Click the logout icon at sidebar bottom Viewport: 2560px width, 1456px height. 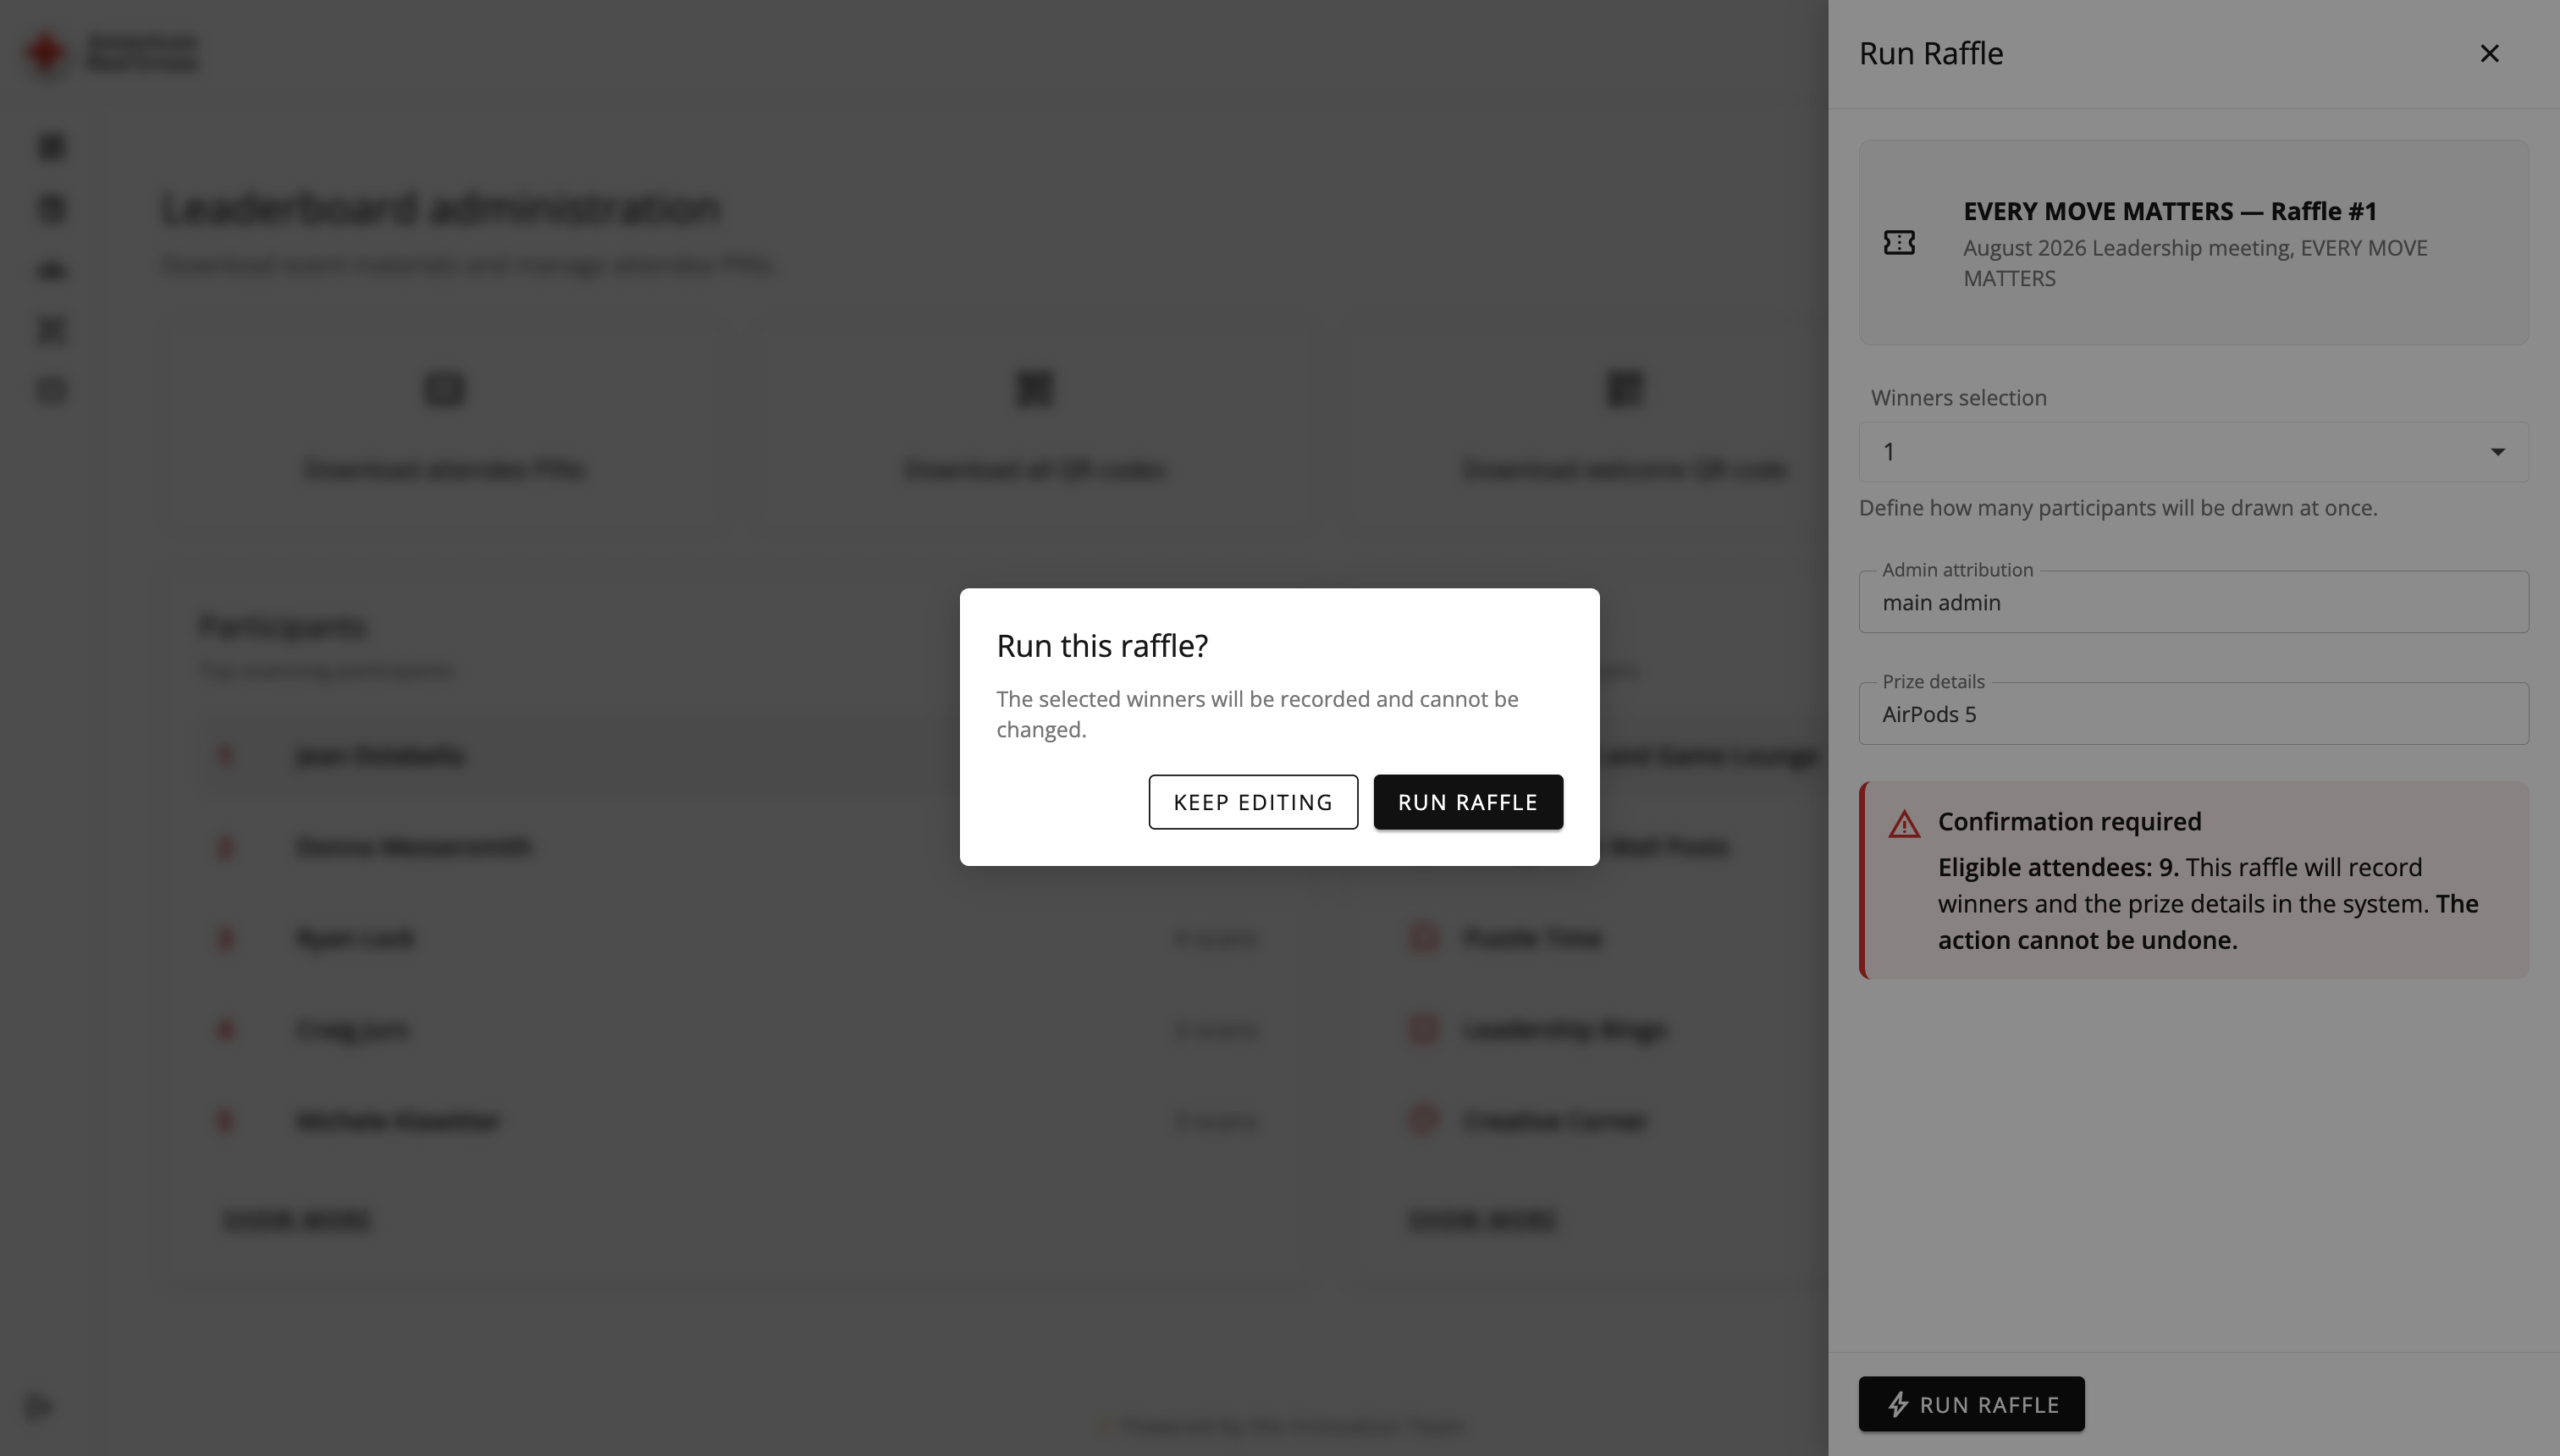[40, 1407]
